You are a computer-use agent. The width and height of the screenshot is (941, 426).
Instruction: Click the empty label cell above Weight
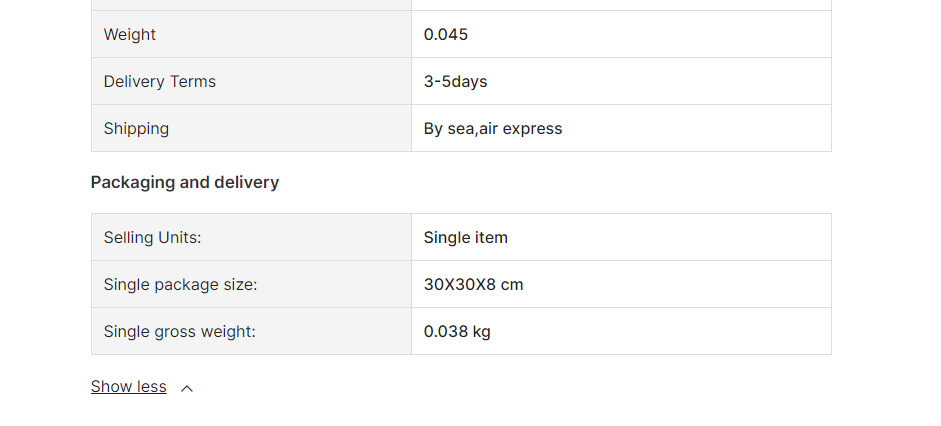(x=251, y=5)
